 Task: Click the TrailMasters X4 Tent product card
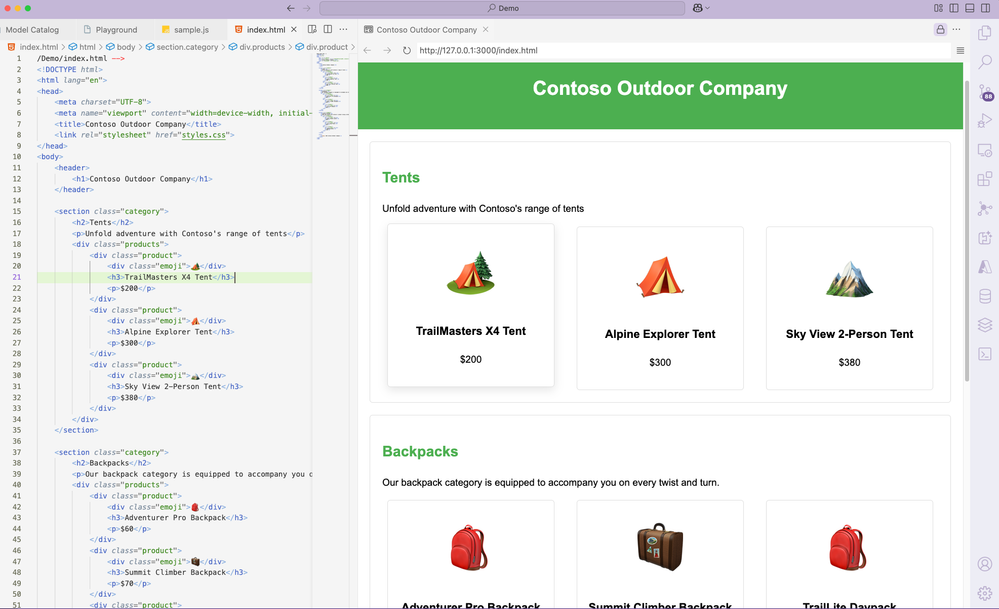pyautogui.click(x=471, y=305)
